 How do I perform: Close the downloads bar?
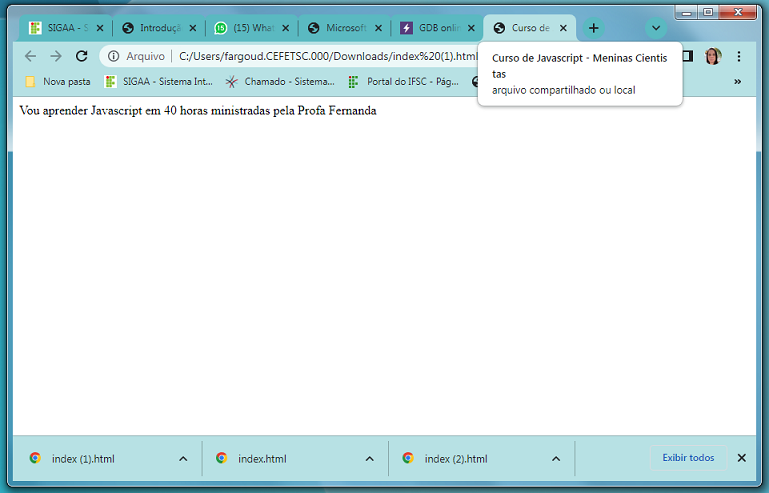741,458
